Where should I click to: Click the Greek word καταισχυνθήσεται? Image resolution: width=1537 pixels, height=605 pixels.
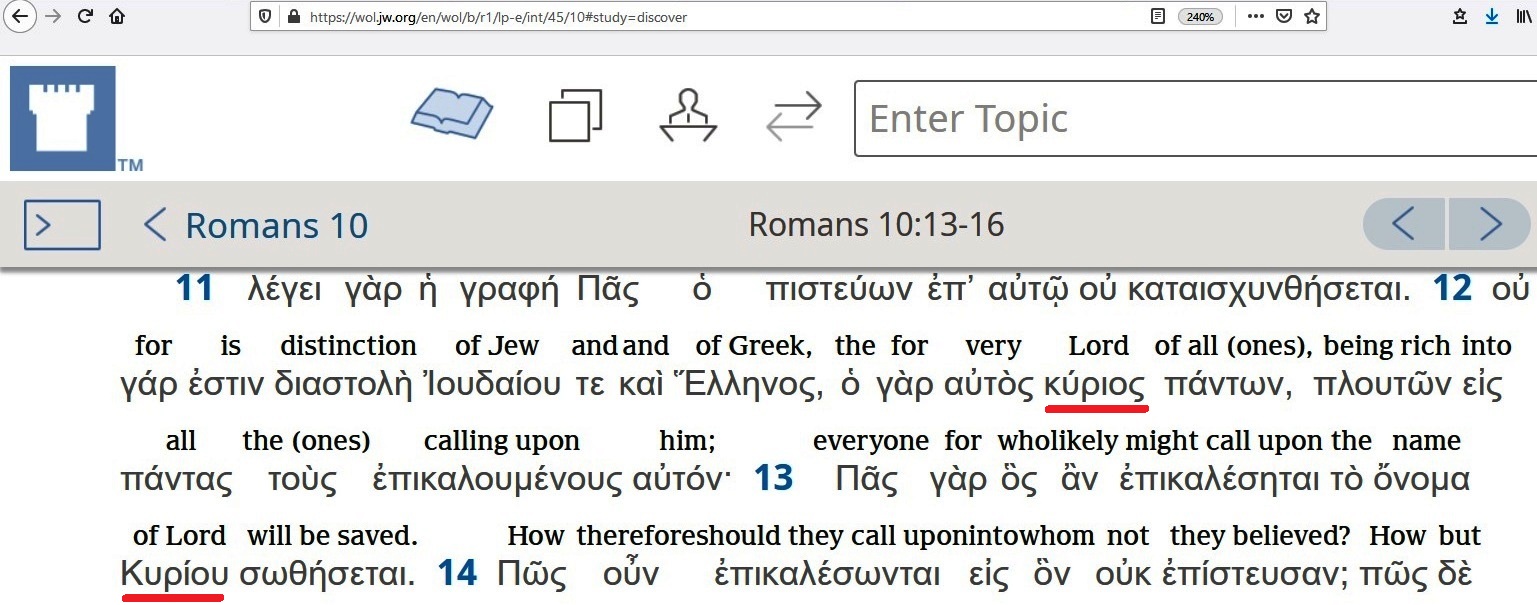[1268, 291]
